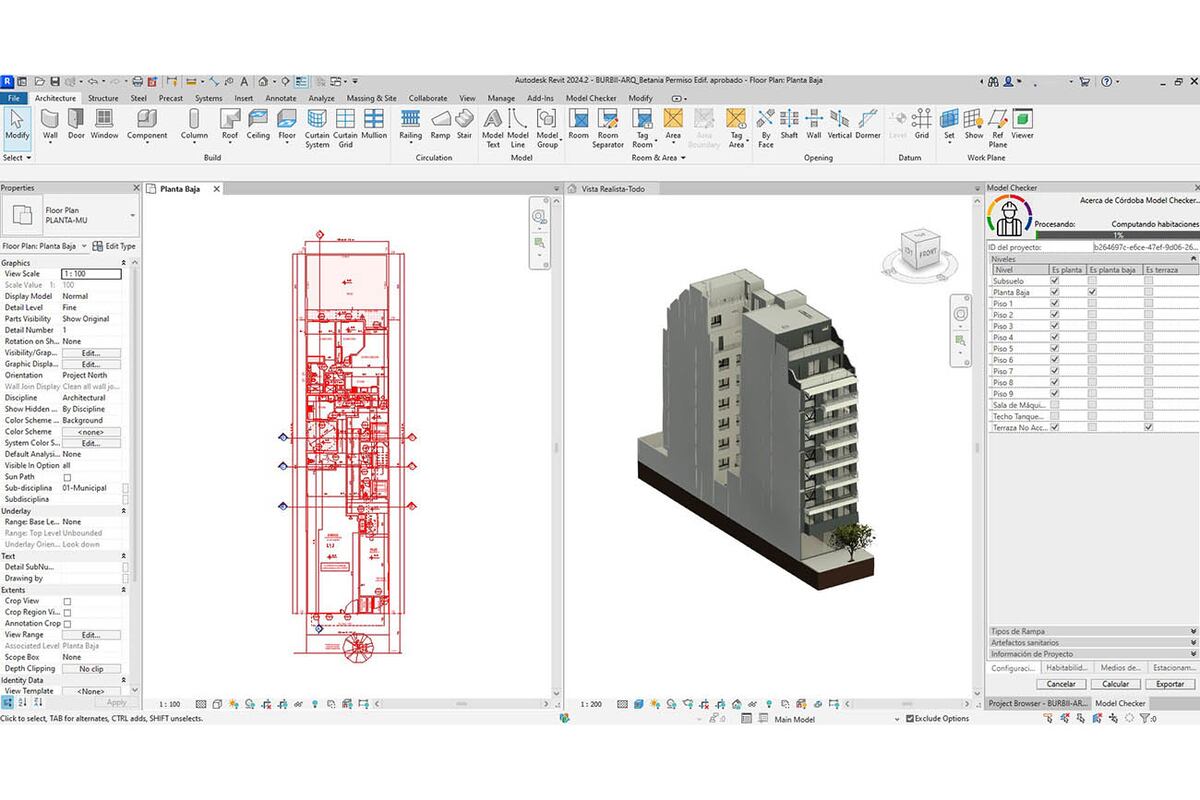Select the Window tool

tap(104, 123)
